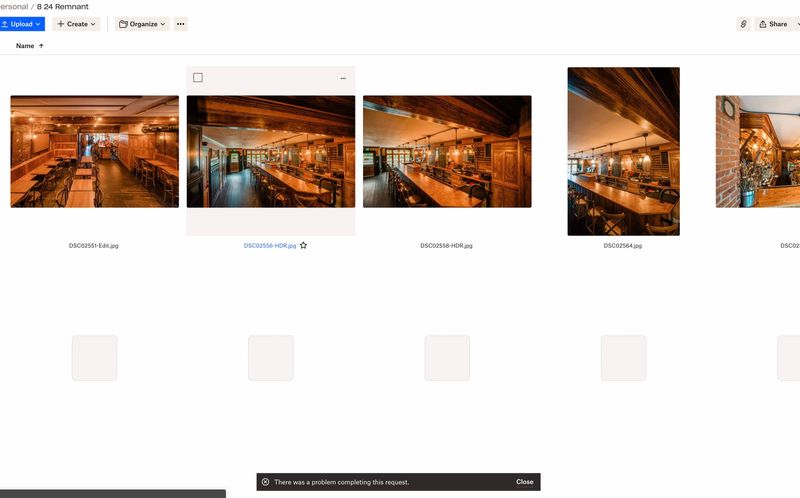Click the plus icon on Create
The image size is (800, 498).
pyautogui.click(x=61, y=24)
